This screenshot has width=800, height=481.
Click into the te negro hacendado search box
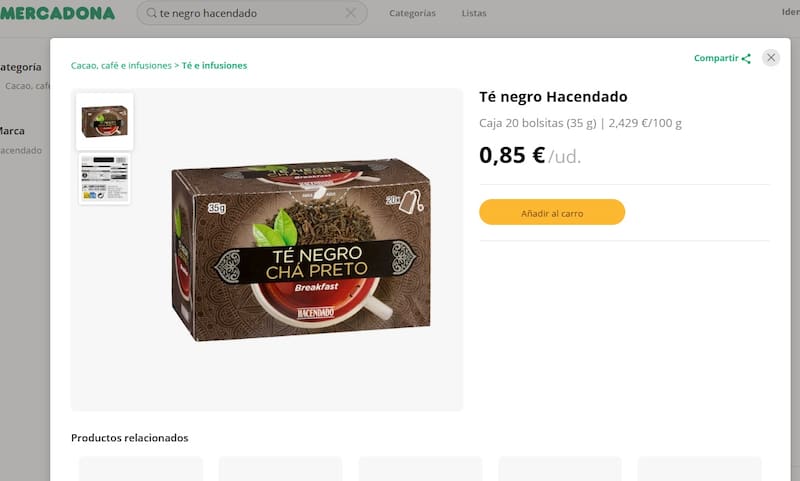pyautogui.click(x=252, y=13)
